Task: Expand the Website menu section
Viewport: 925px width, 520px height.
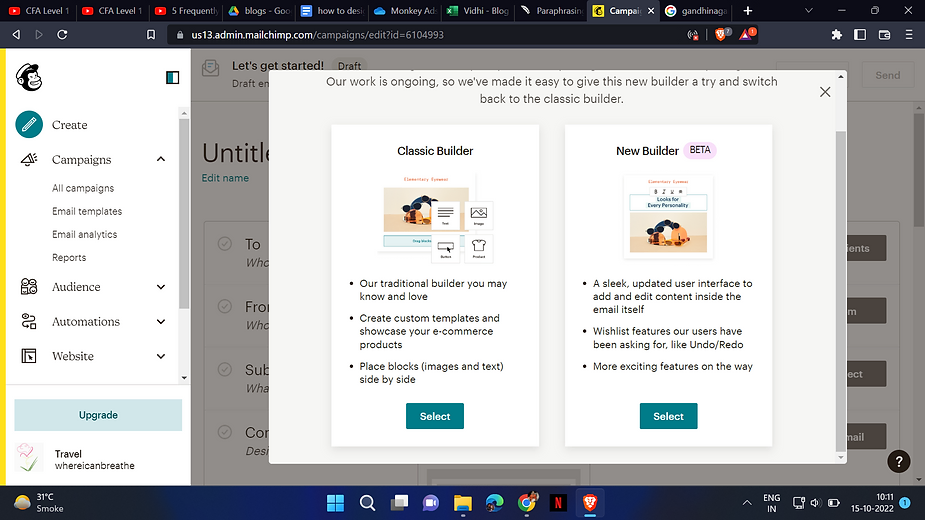Action: pos(161,356)
